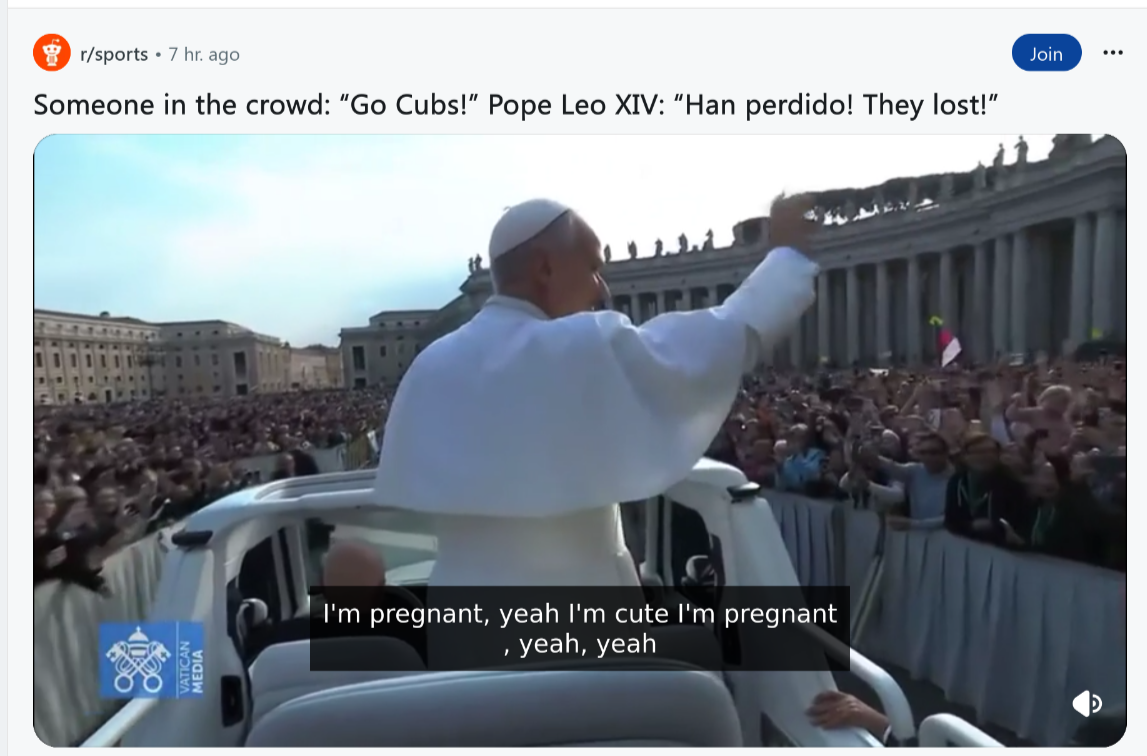Mute or unmute the video sound
Screen dimensions: 1147x756
1087,703
